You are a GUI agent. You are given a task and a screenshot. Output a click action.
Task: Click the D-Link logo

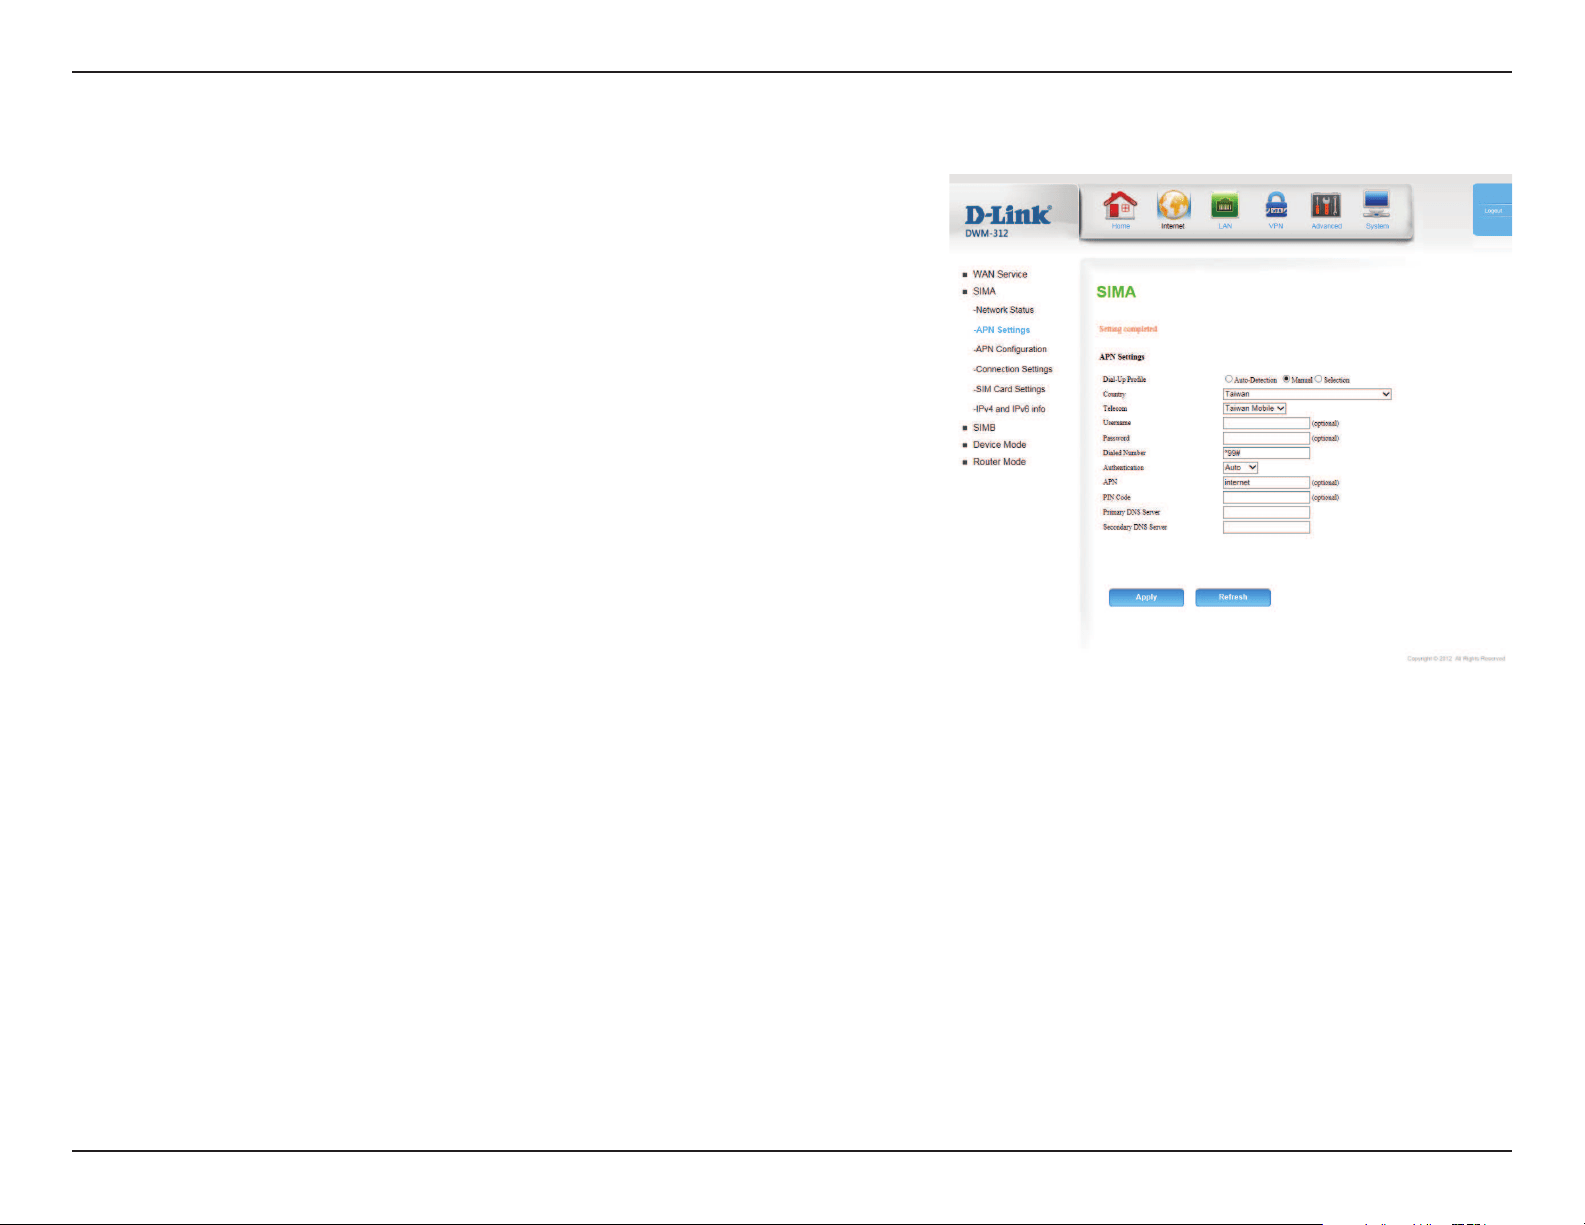1007,214
